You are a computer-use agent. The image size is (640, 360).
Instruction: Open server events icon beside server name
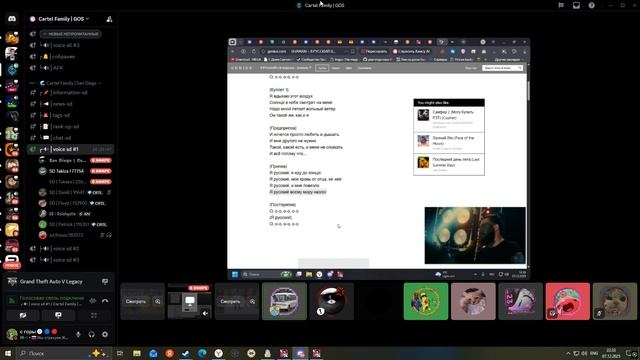109,19
